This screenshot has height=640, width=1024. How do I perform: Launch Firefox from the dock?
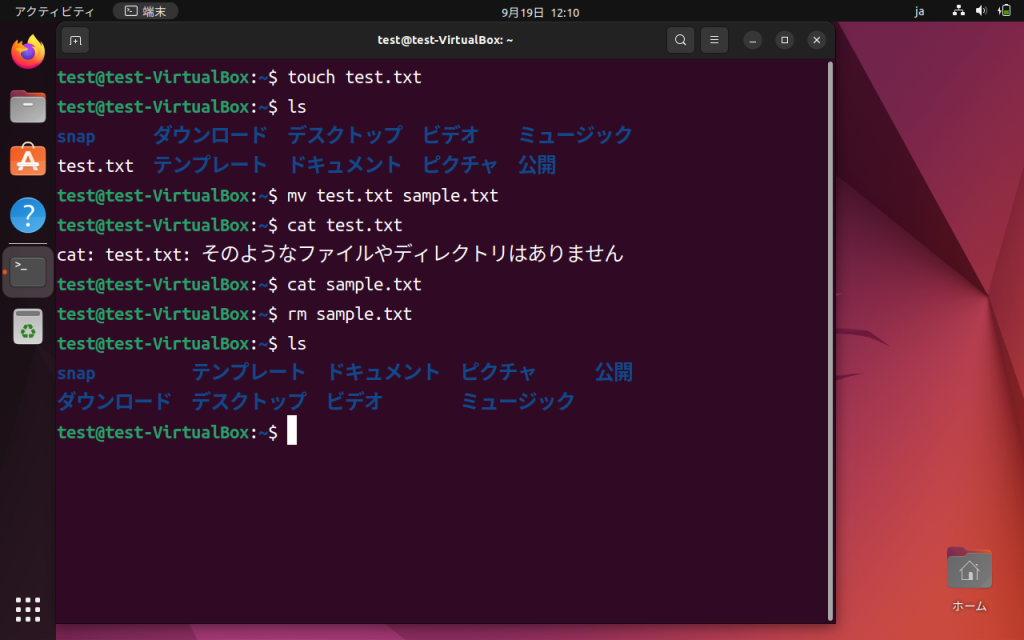28,52
